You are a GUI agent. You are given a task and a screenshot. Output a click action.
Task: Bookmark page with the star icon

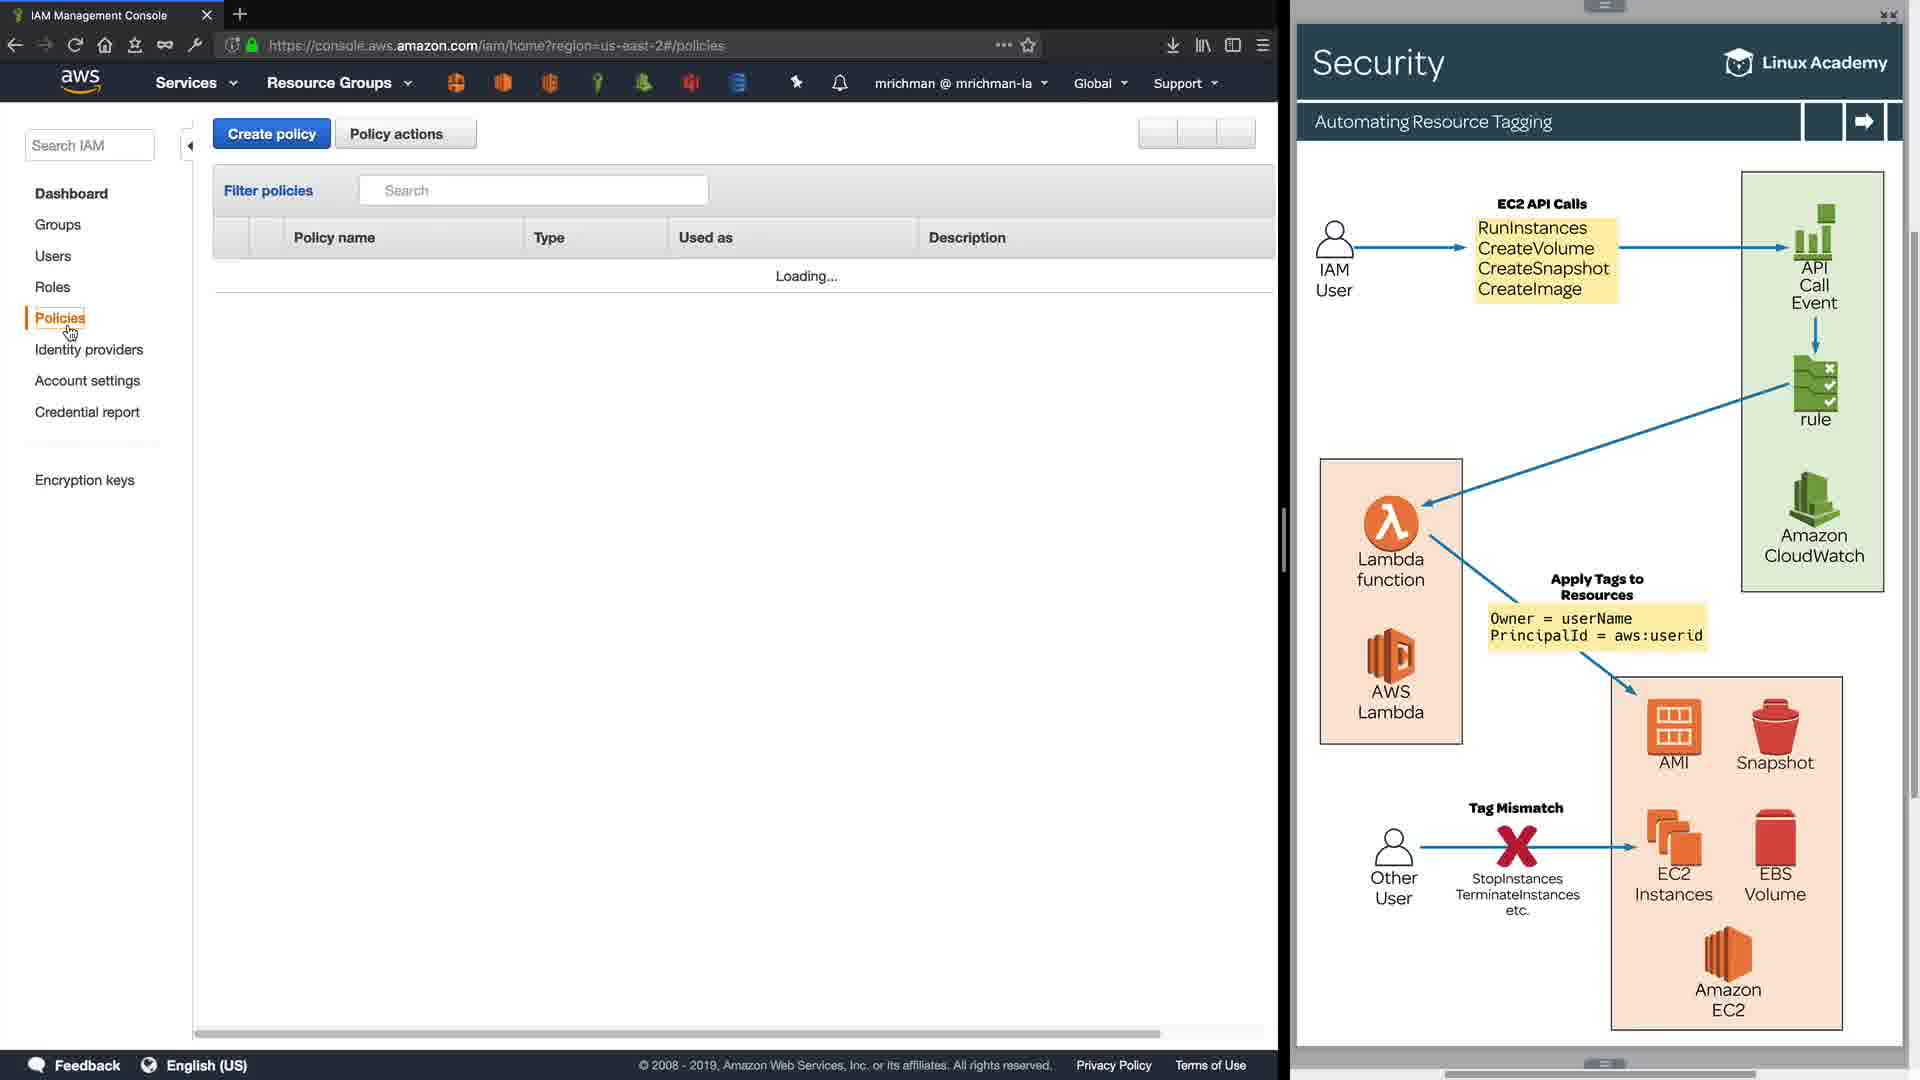pos(1028,45)
